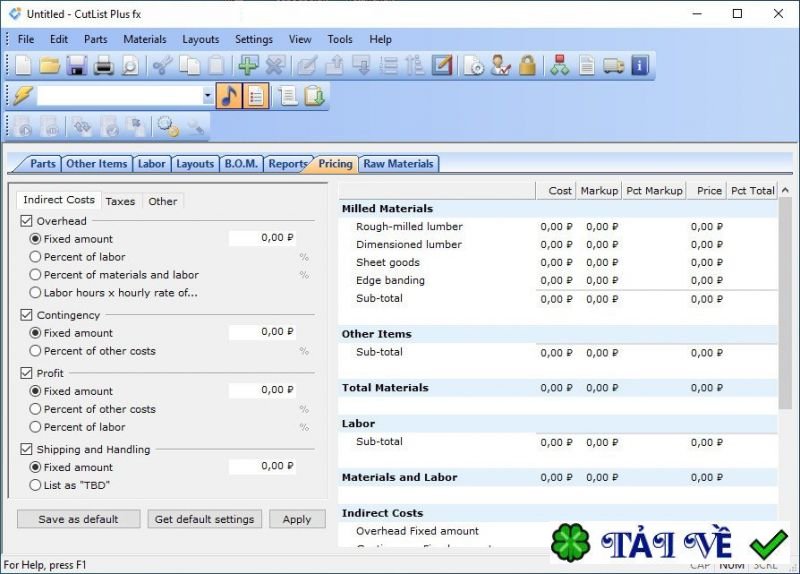The image size is (800, 574).
Task: Save the project using floppy disk icon
Action: [x=77, y=66]
